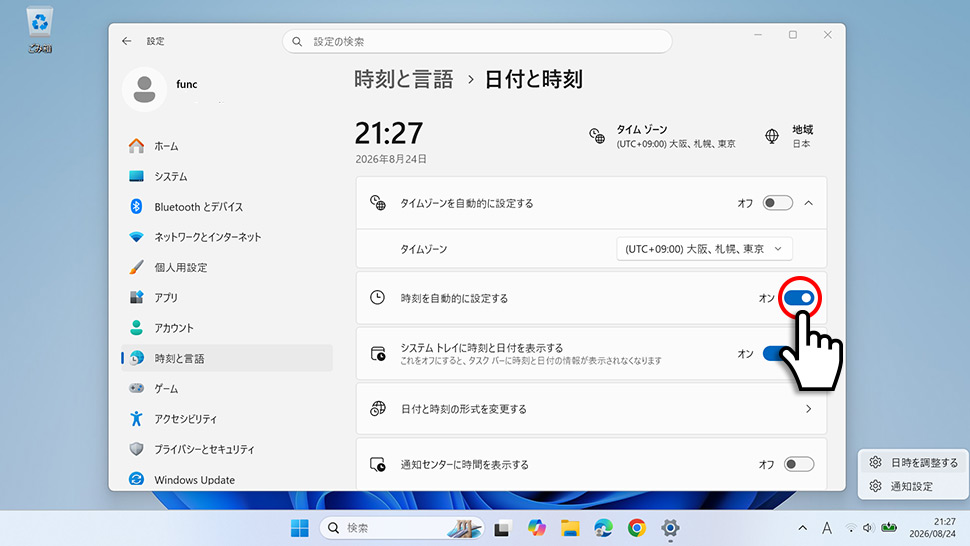Open the ホーム page in sidebar
This screenshot has height=546, width=970.
pos(226,146)
